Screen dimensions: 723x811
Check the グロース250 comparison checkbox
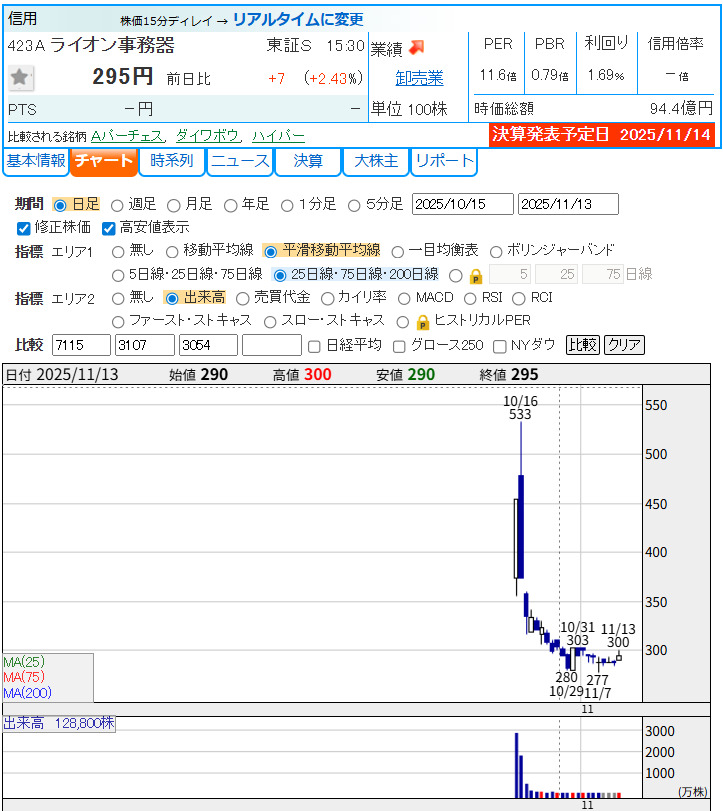click(x=399, y=347)
